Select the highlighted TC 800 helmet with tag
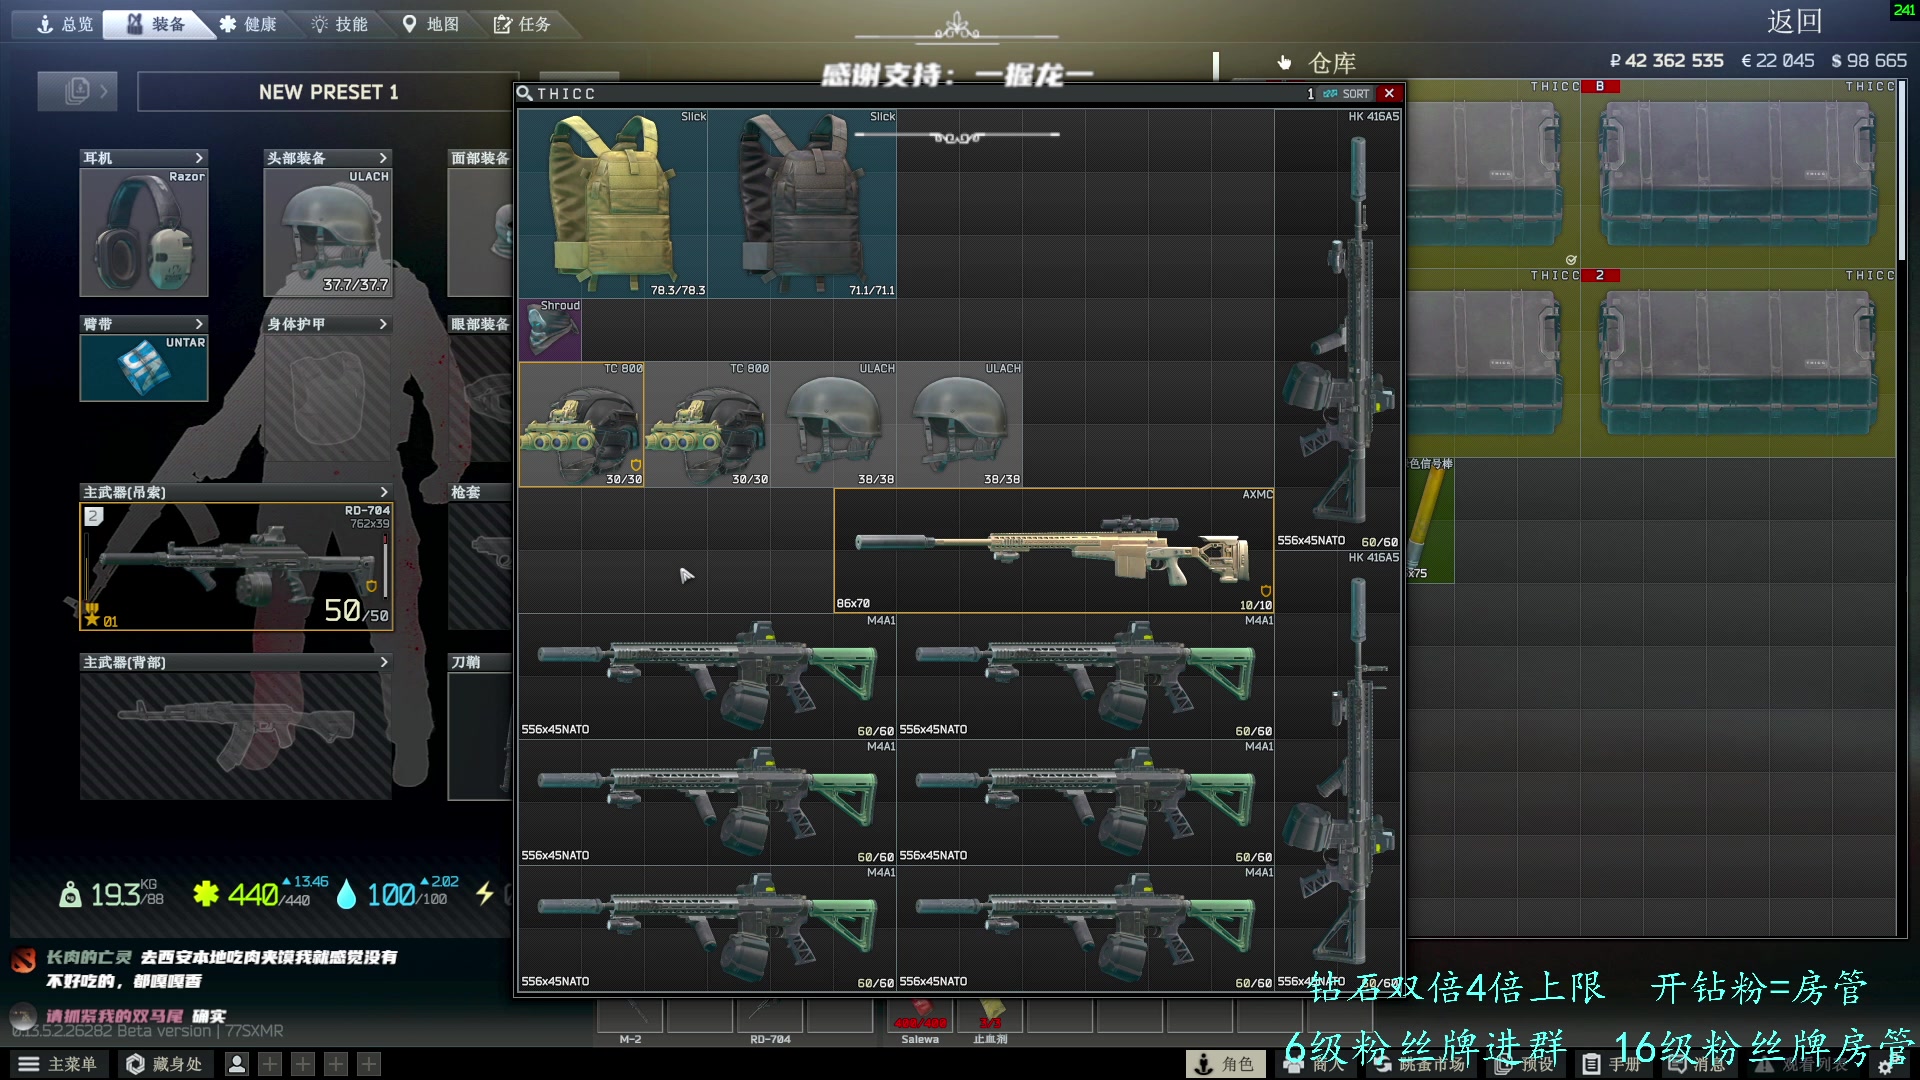1920x1080 pixels. click(x=581, y=425)
